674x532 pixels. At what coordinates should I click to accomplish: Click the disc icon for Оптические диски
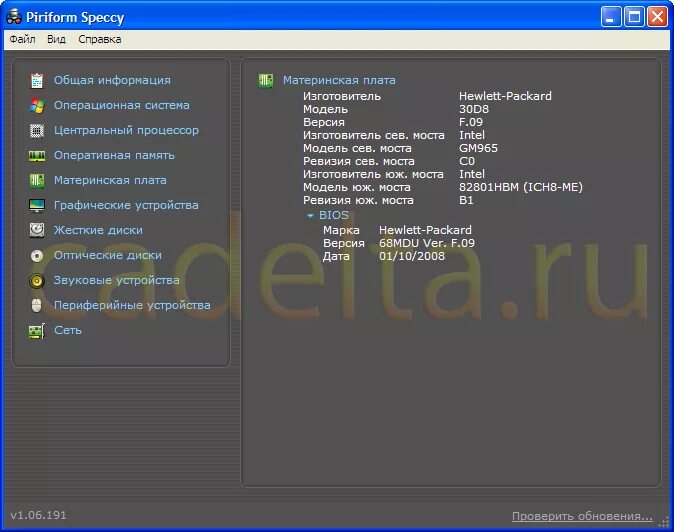[37, 256]
